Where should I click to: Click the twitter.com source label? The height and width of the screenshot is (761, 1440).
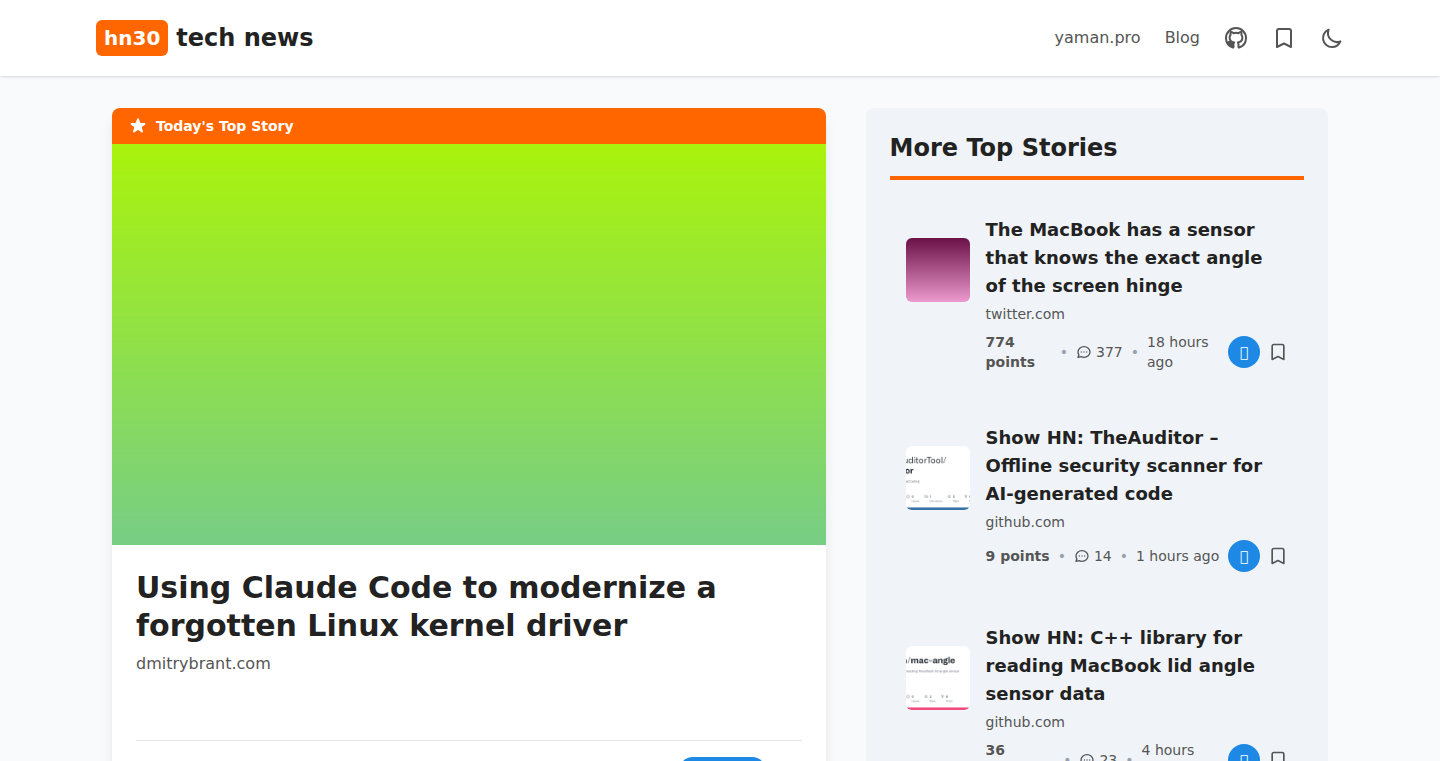(1025, 314)
